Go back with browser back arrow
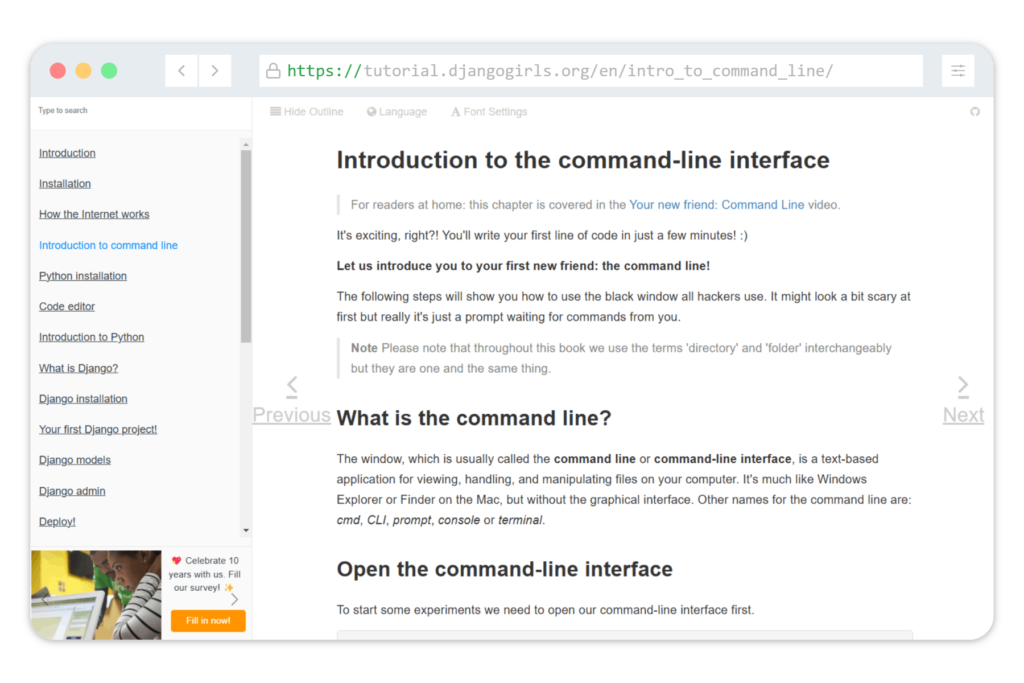The width and height of the screenshot is (1024, 683). [x=182, y=71]
